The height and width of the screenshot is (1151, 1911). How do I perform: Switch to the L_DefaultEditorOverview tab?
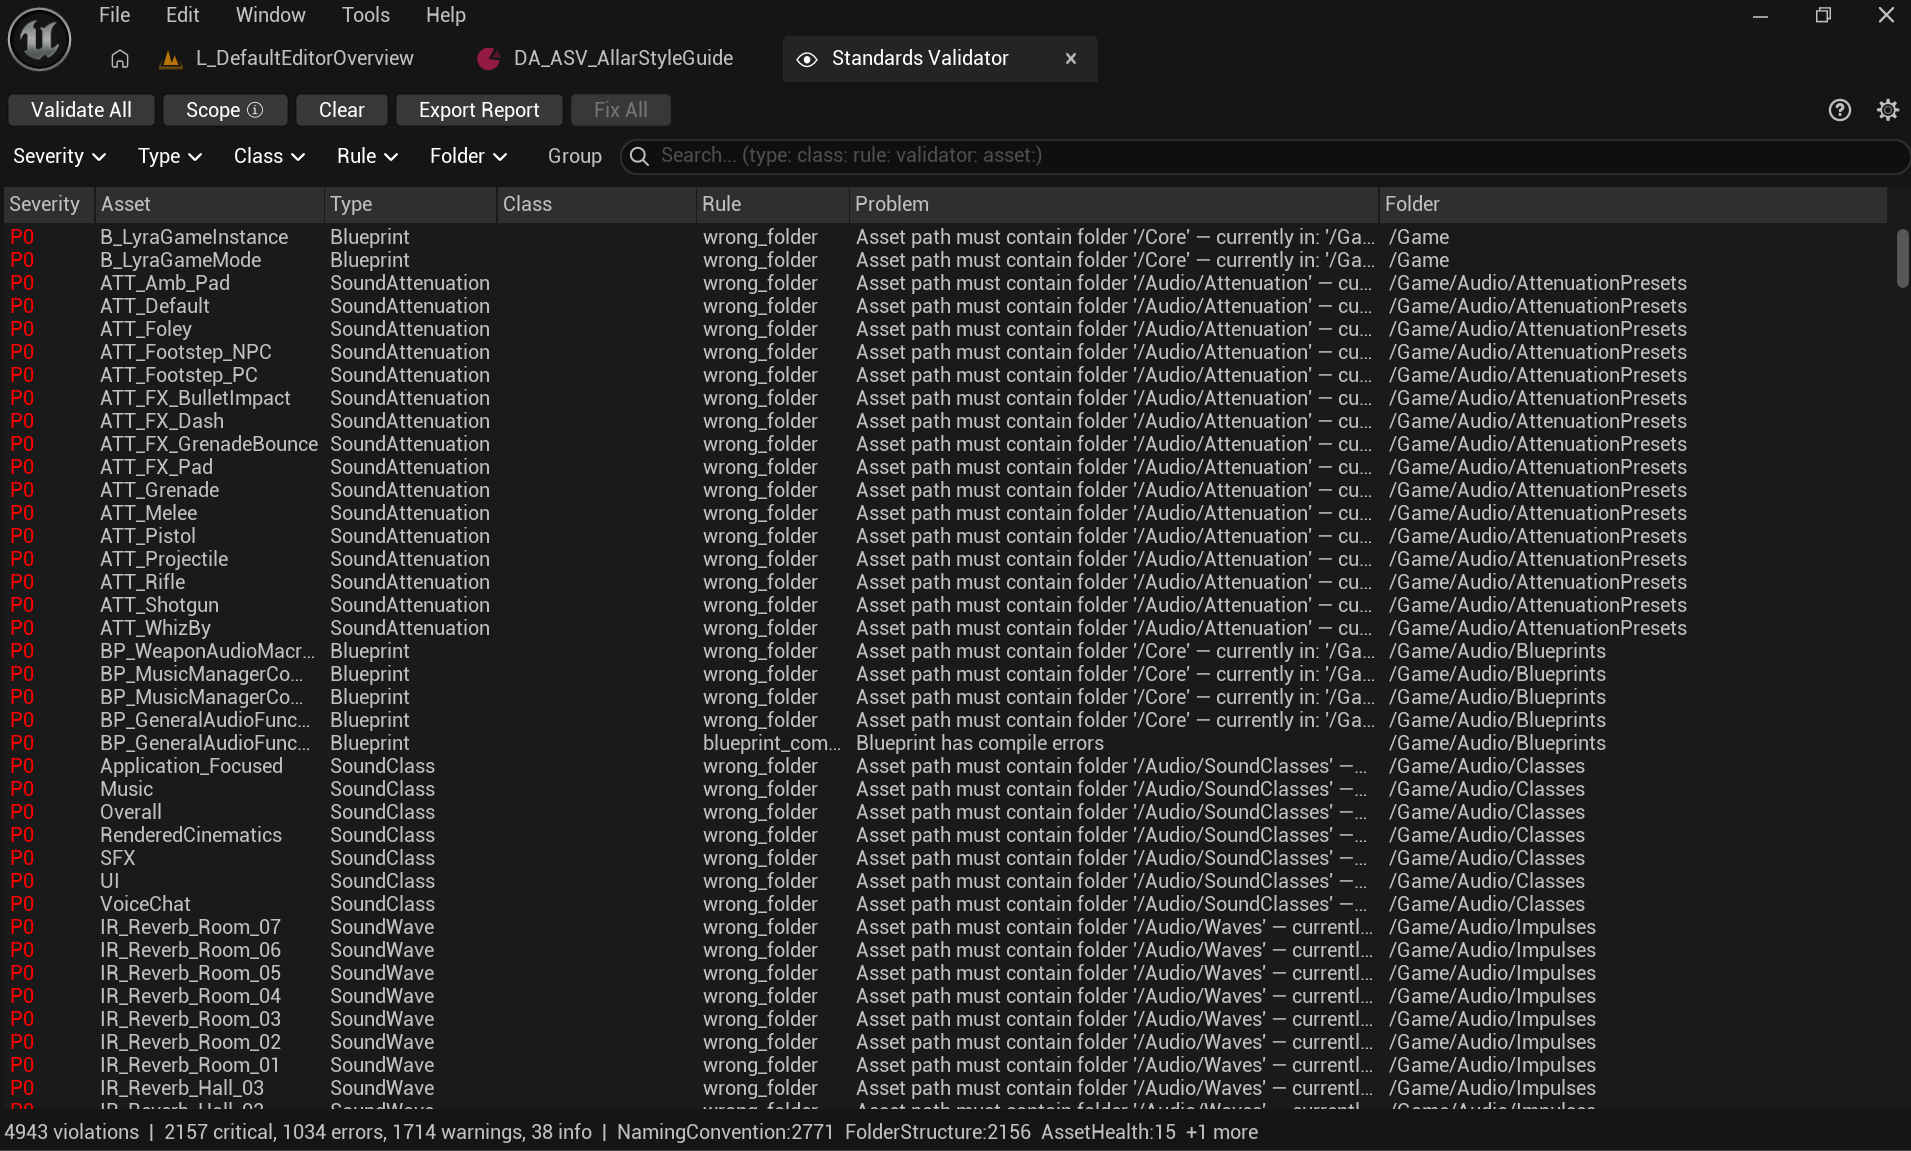coord(287,59)
